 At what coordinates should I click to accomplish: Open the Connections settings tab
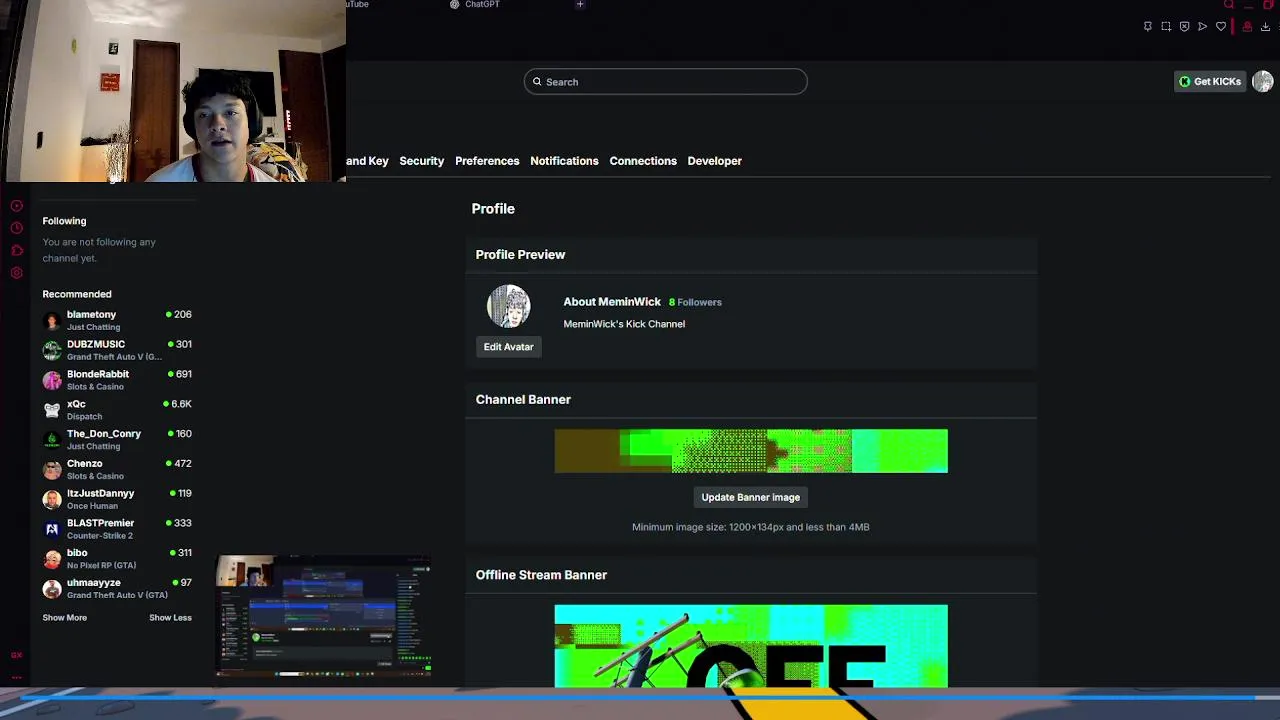[x=643, y=161]
